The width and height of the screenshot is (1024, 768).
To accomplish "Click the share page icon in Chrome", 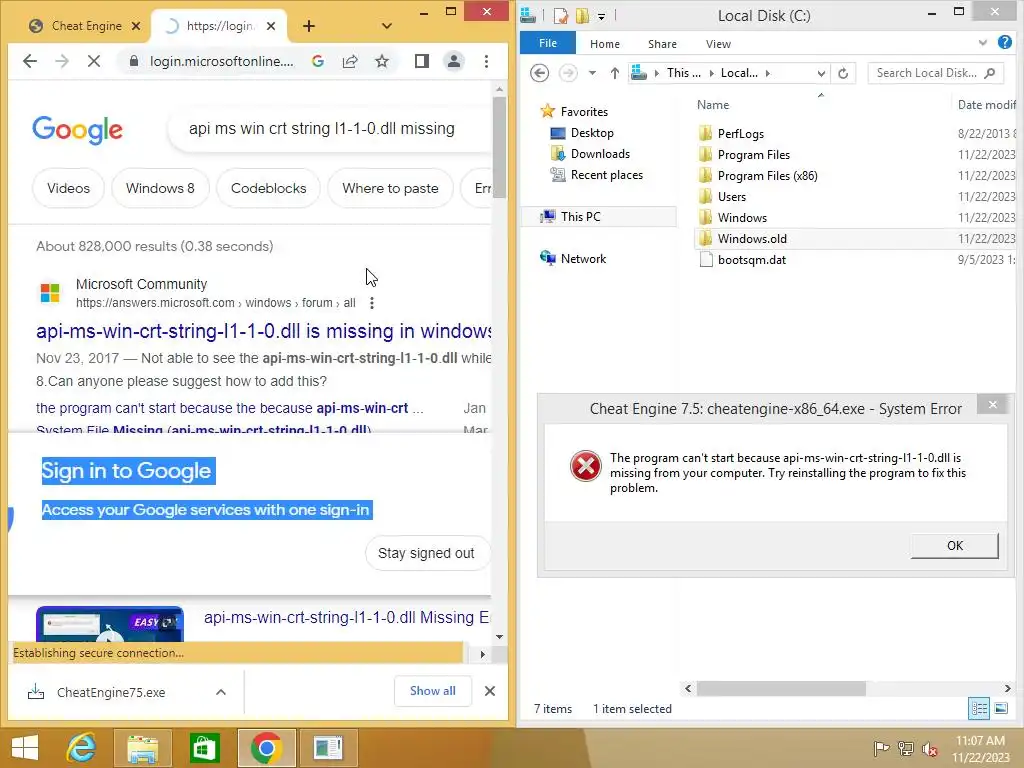I will click(x=350, y=61).
